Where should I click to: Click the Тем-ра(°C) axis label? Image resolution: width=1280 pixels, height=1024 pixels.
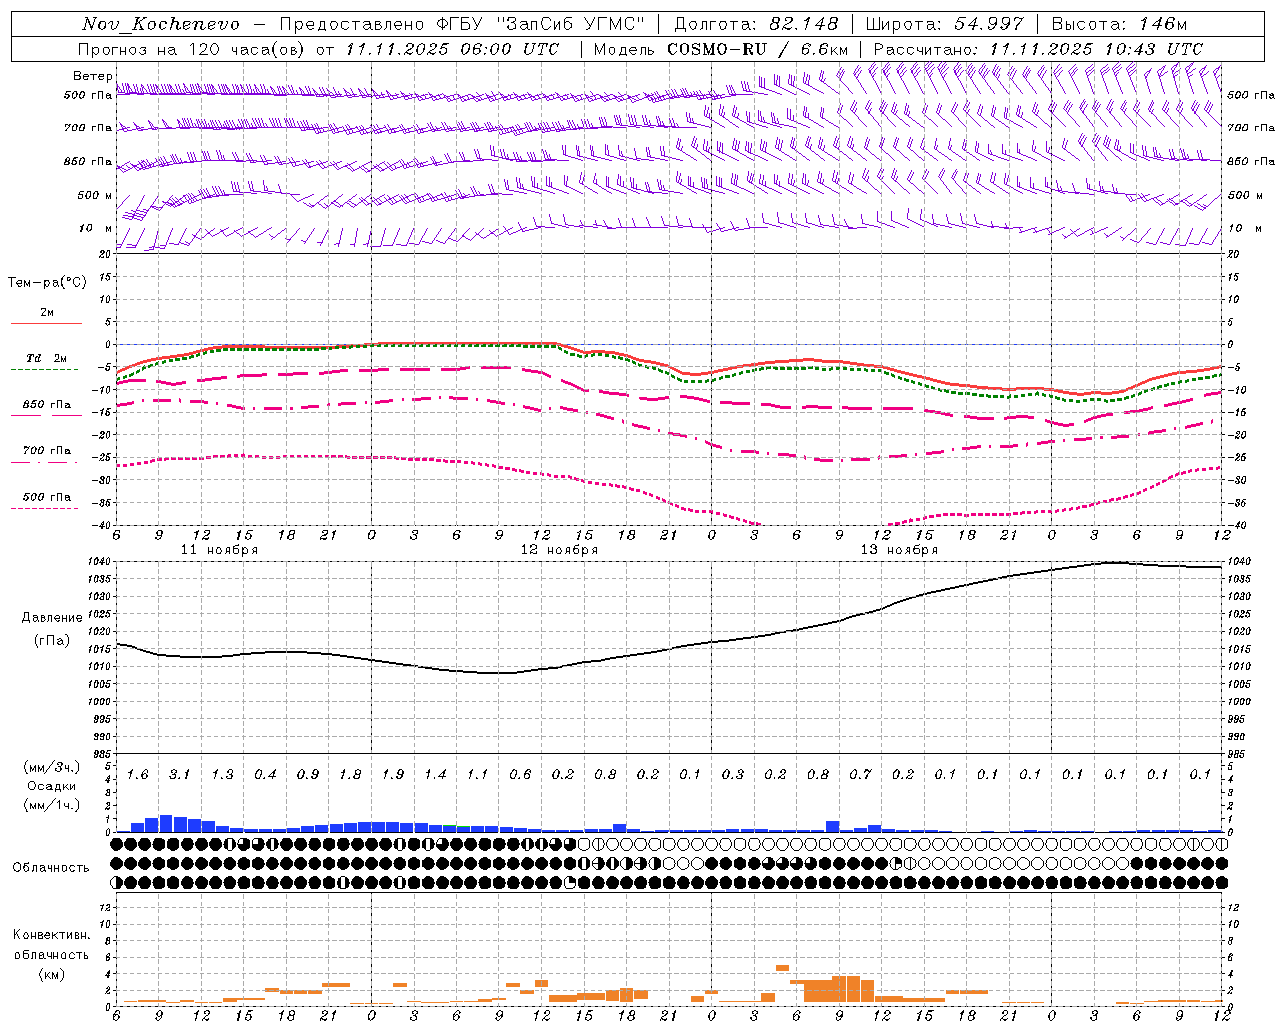(47, 283)
